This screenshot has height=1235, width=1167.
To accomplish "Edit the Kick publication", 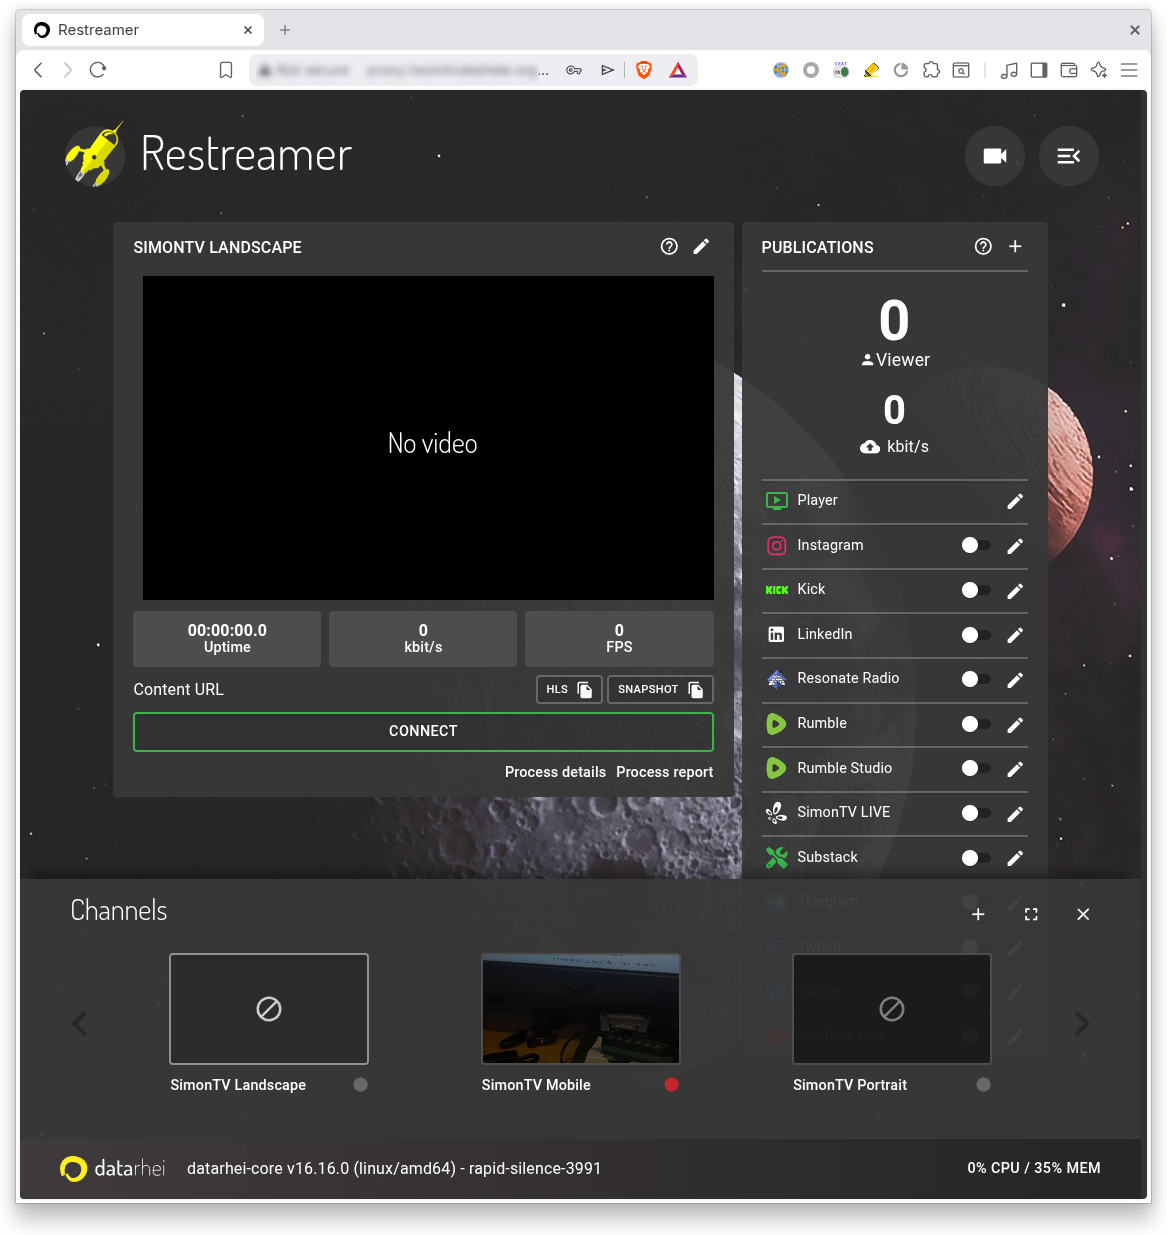I will point(1015,590).
